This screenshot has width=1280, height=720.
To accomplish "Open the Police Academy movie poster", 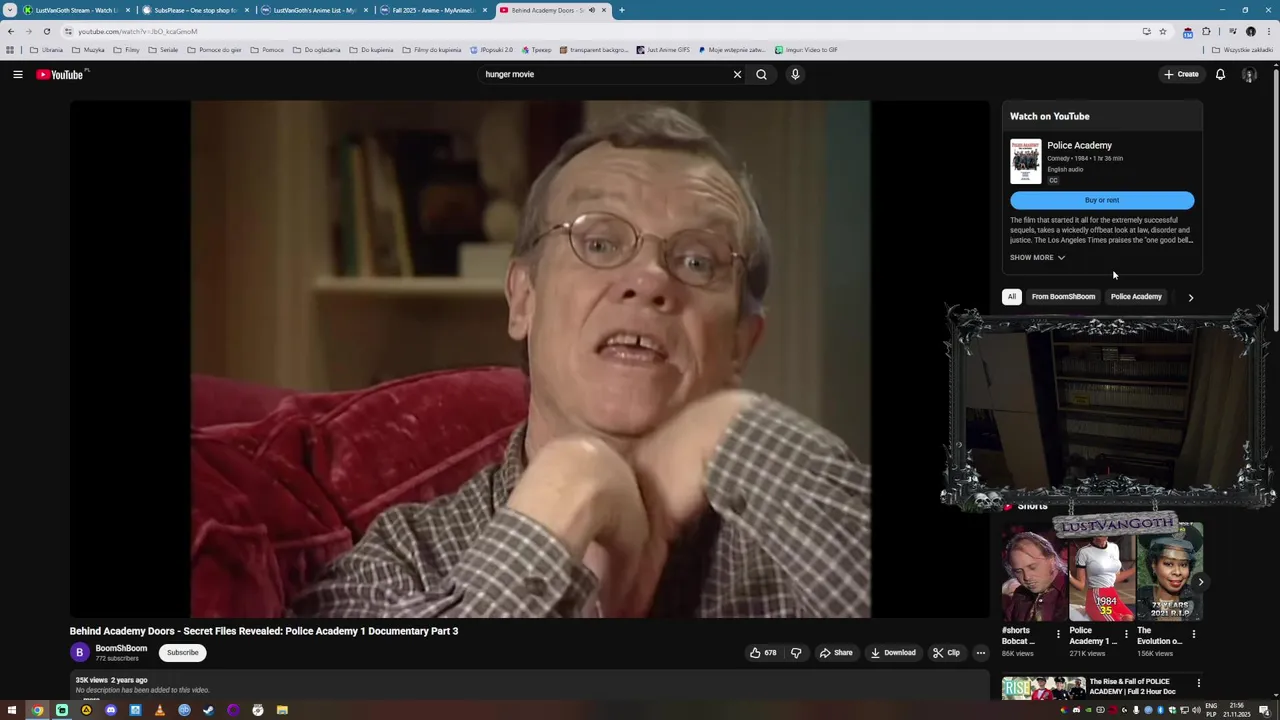I will click(1025, 161).
